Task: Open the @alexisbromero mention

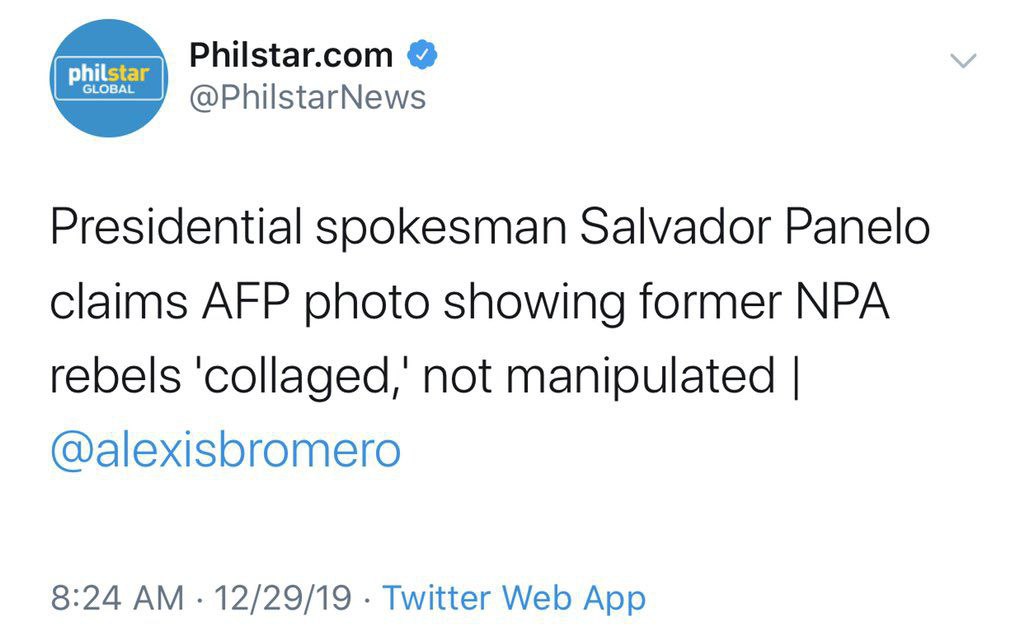Action: click(x=225, y=449)
